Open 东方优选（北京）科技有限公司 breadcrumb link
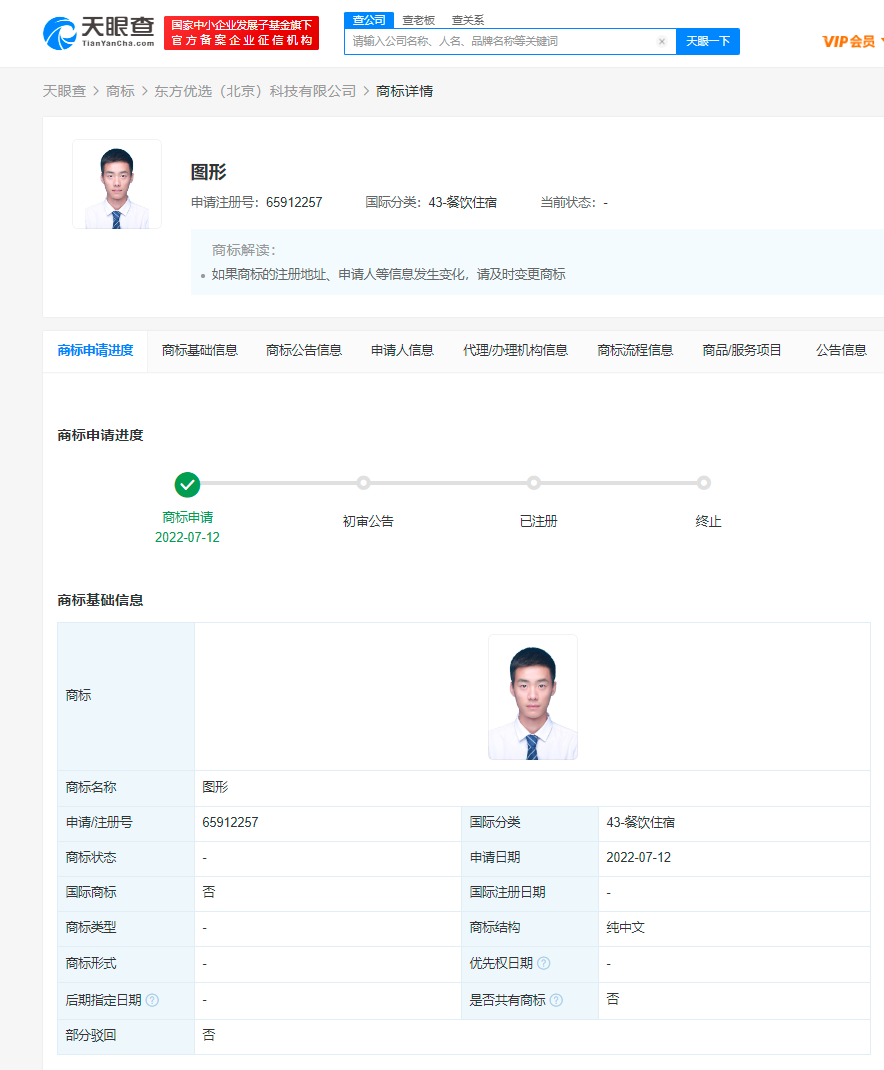The image size is (884, 1070). pyautogui.click(x=255, y=91)
